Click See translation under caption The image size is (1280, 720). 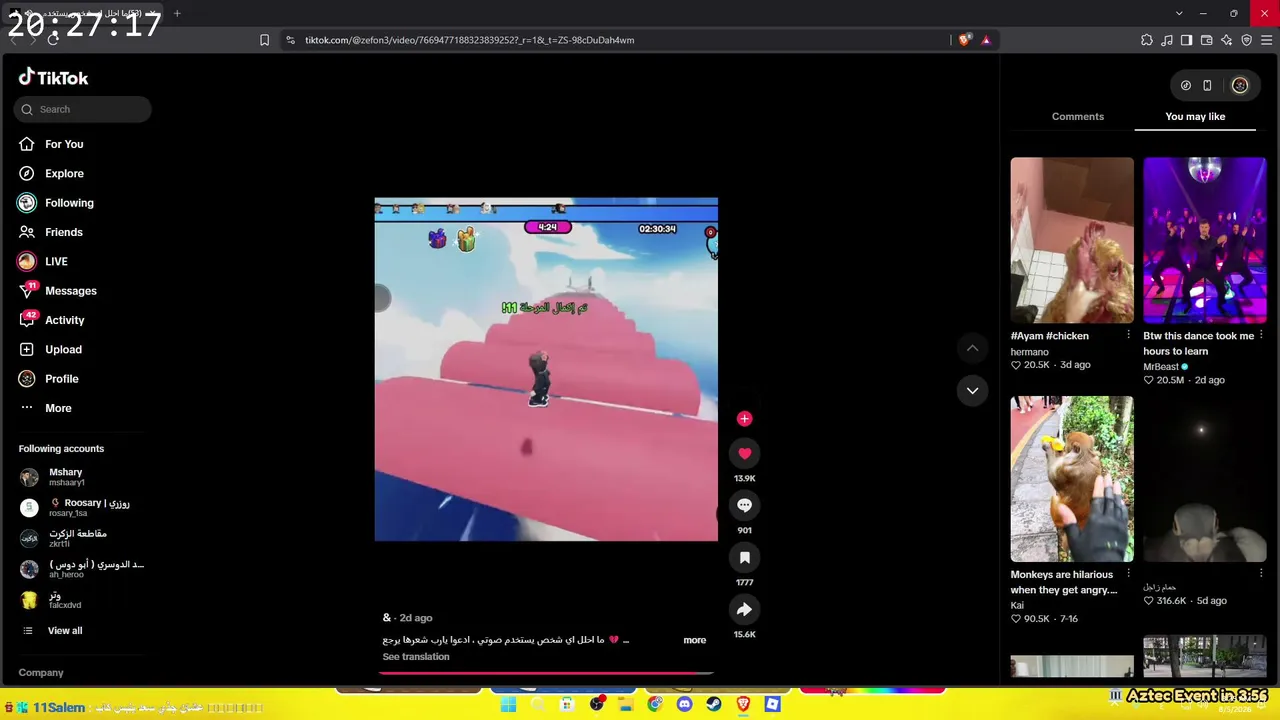pos(416,657)
